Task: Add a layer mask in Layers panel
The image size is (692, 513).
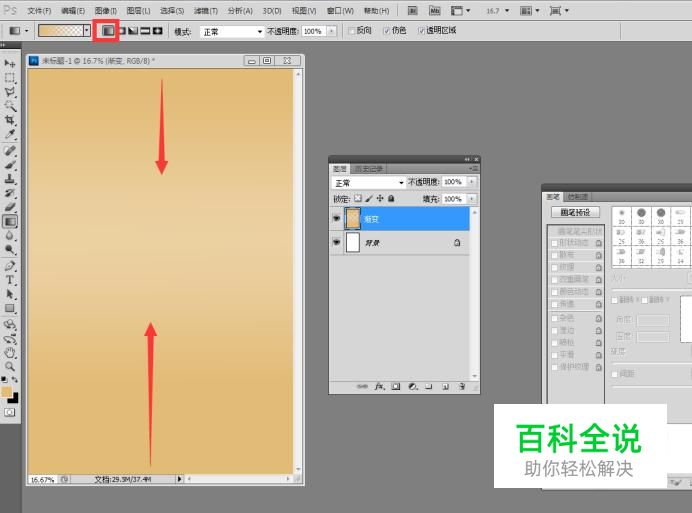Action: click(x=396, y=387)
